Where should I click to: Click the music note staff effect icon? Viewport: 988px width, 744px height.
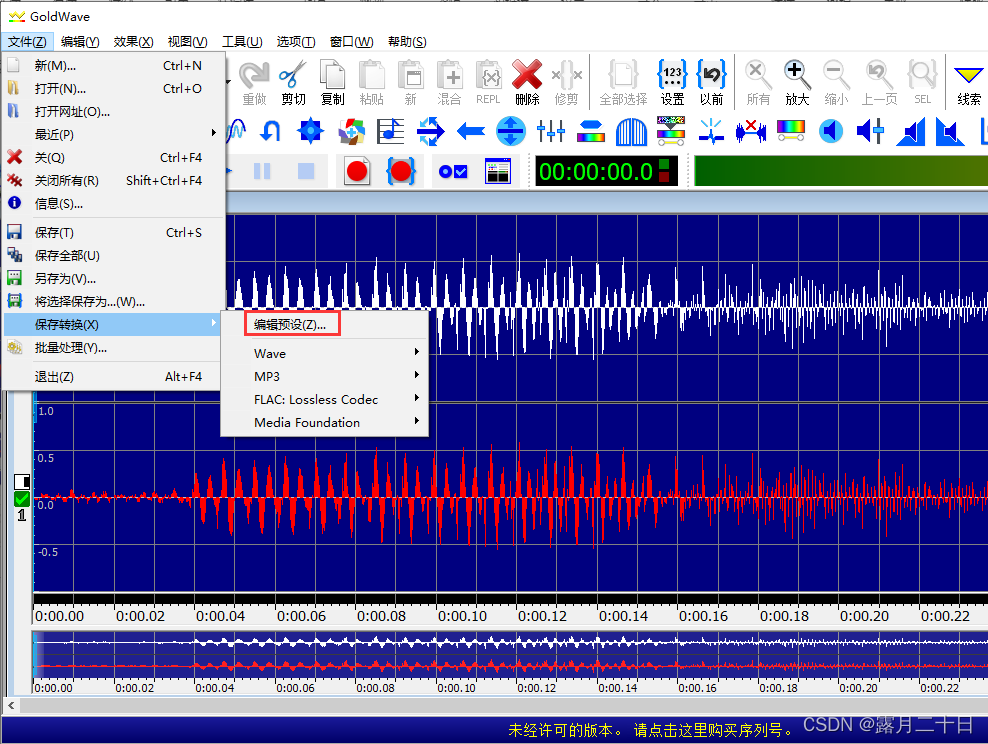pyautogui.click(x=391, y=132)
